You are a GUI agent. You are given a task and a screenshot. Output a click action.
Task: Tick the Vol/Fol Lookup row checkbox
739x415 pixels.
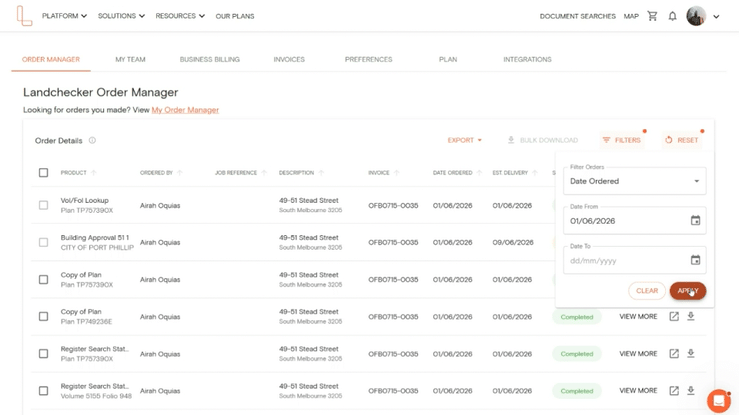pyautogui.click(x=43, y=205)
